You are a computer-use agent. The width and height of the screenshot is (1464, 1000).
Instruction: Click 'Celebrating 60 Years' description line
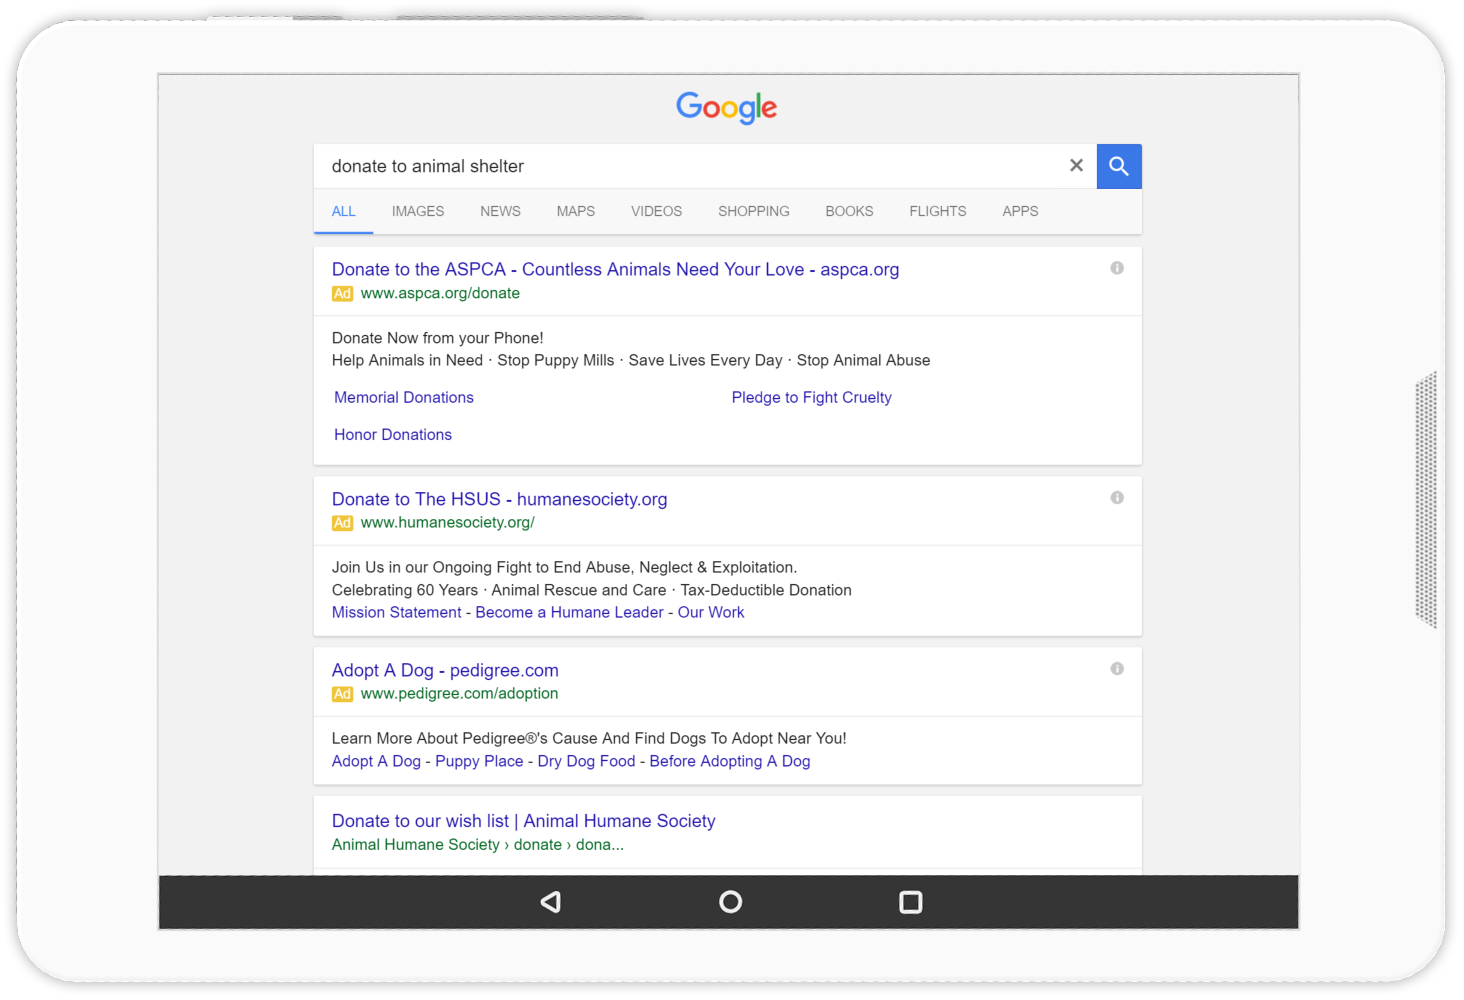[x=592, y=590]
